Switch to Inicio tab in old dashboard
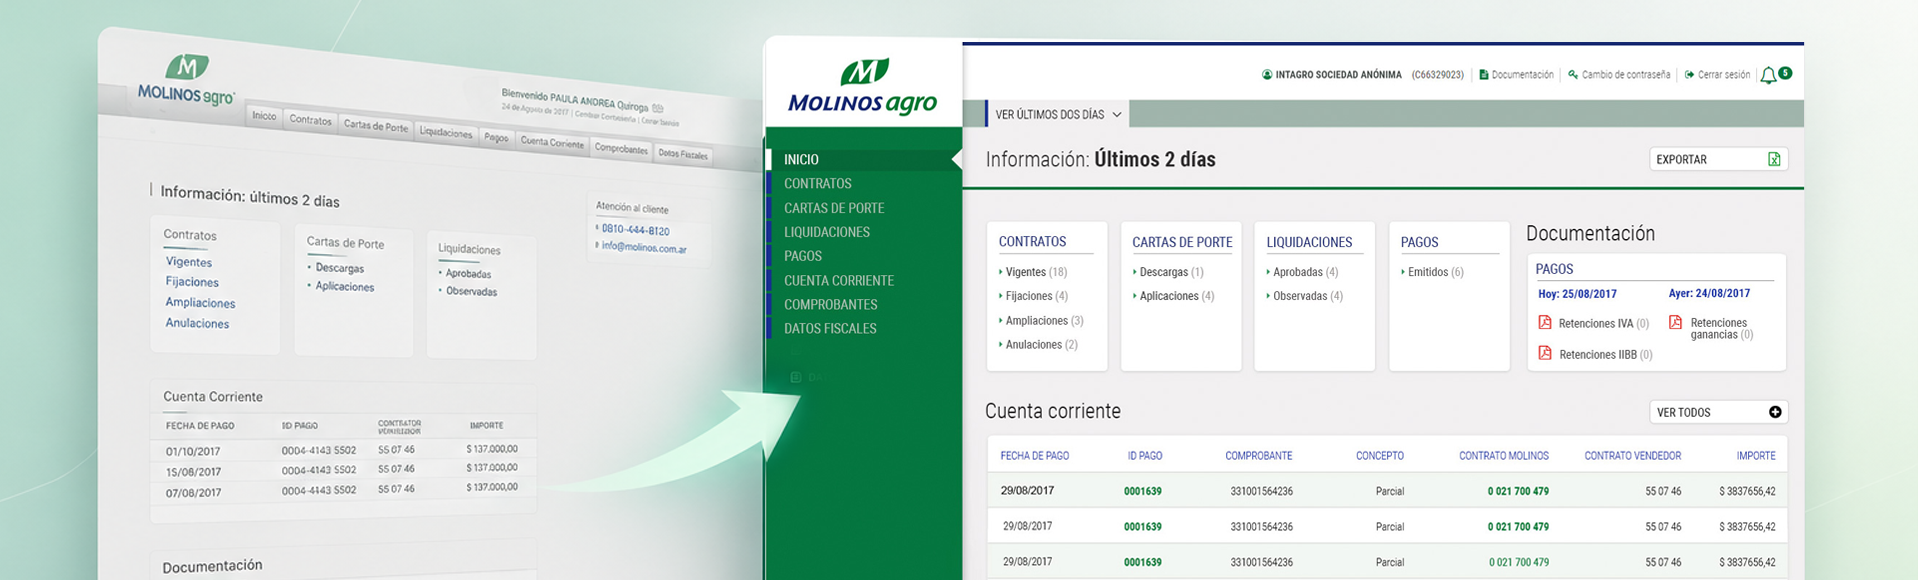This screenshot has height=580, width=1918. click(x=264, y=116)
